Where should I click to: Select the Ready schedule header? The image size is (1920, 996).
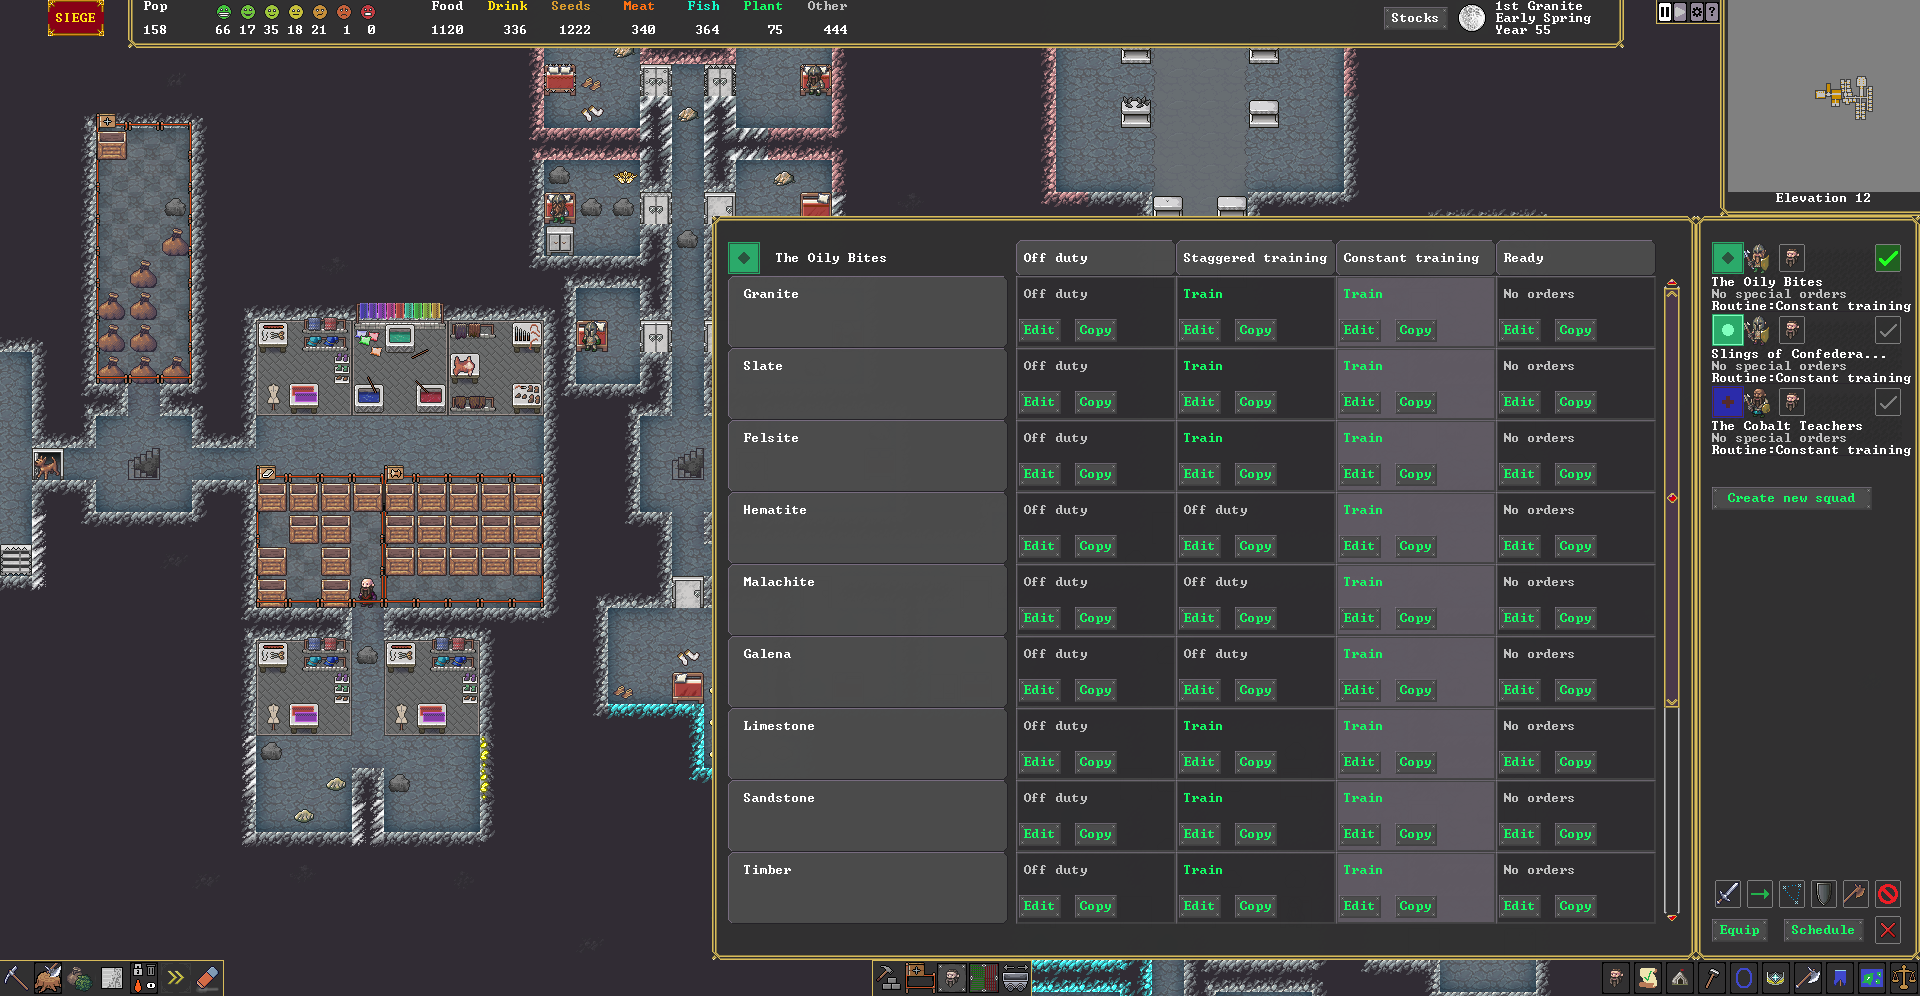pyautogui.click(x=1575, y=257)
